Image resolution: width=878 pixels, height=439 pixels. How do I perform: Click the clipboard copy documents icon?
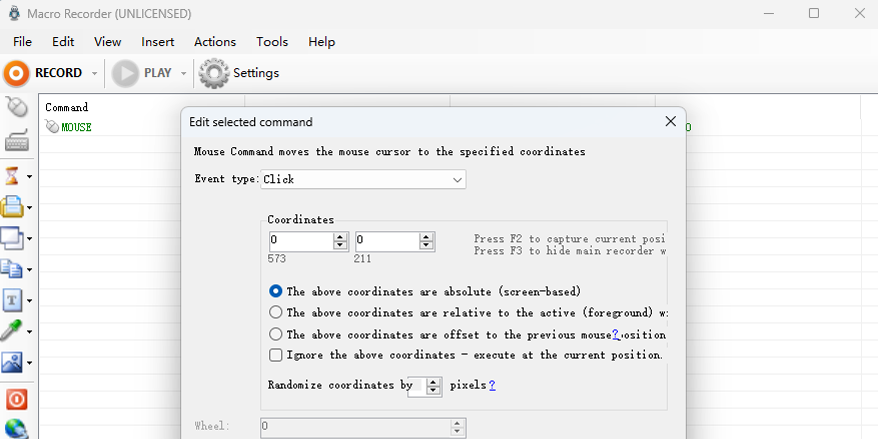pos(12,269)
